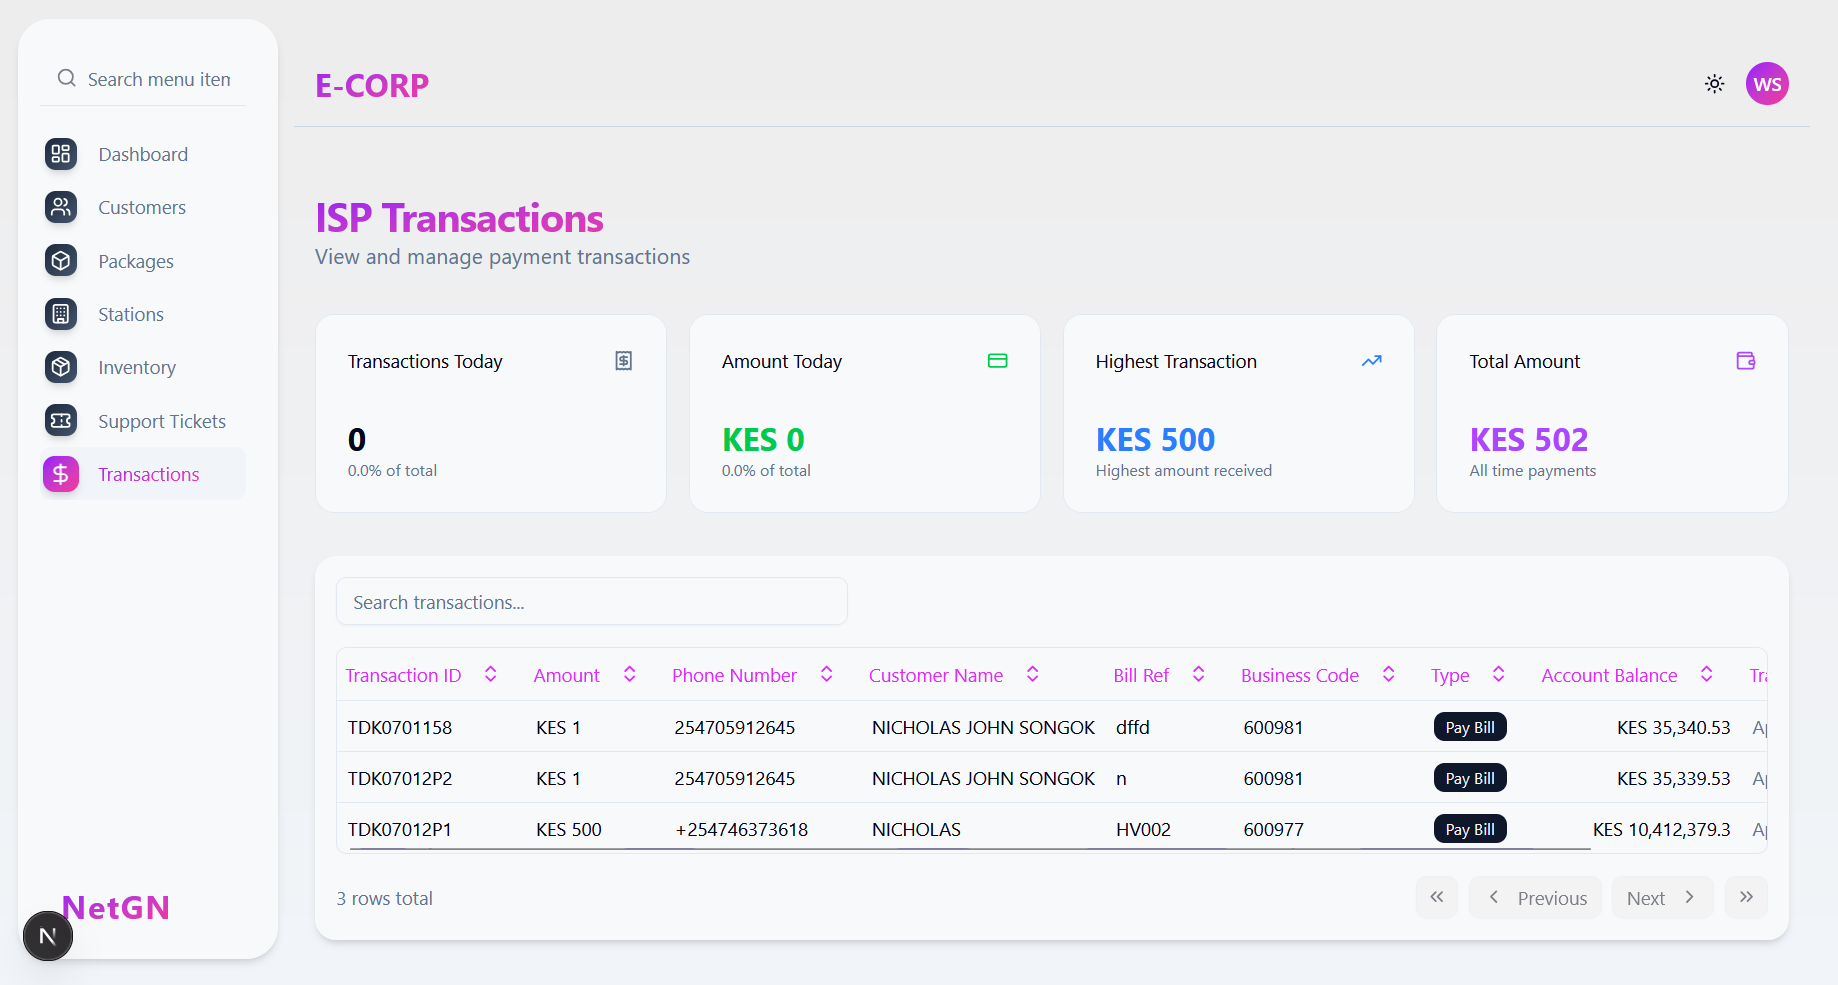Click the Customers people icon
This screenshot has width=1838, height=985.
coord(61,207)
